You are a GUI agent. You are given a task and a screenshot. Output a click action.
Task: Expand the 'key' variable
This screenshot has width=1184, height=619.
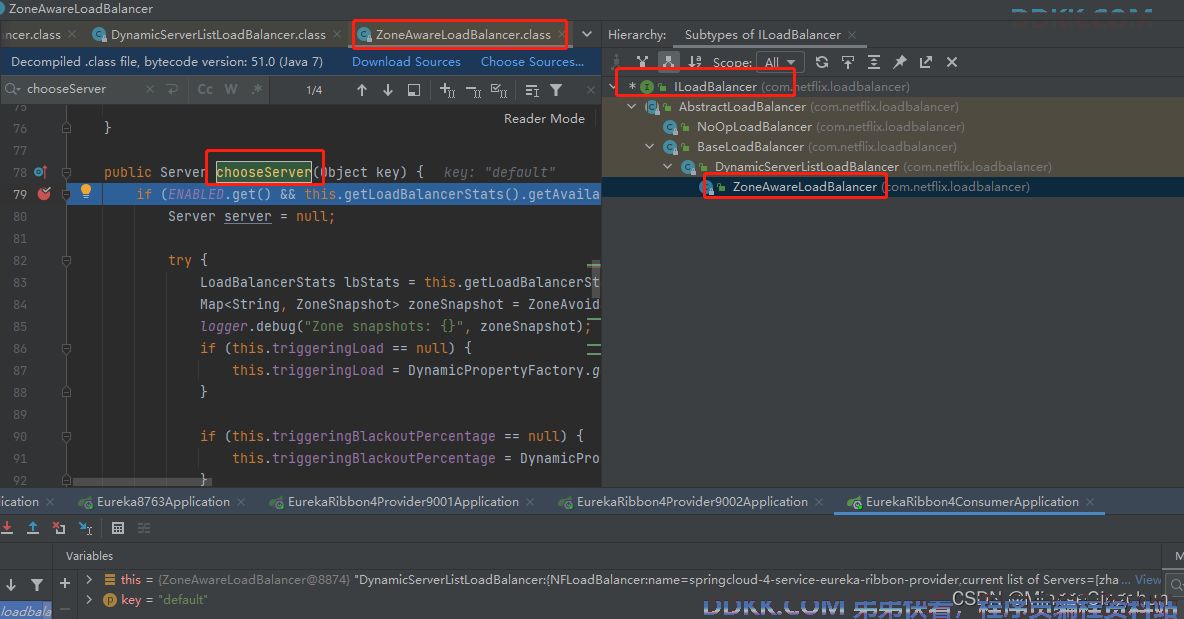pyautogui.click(x=89, y=599)
